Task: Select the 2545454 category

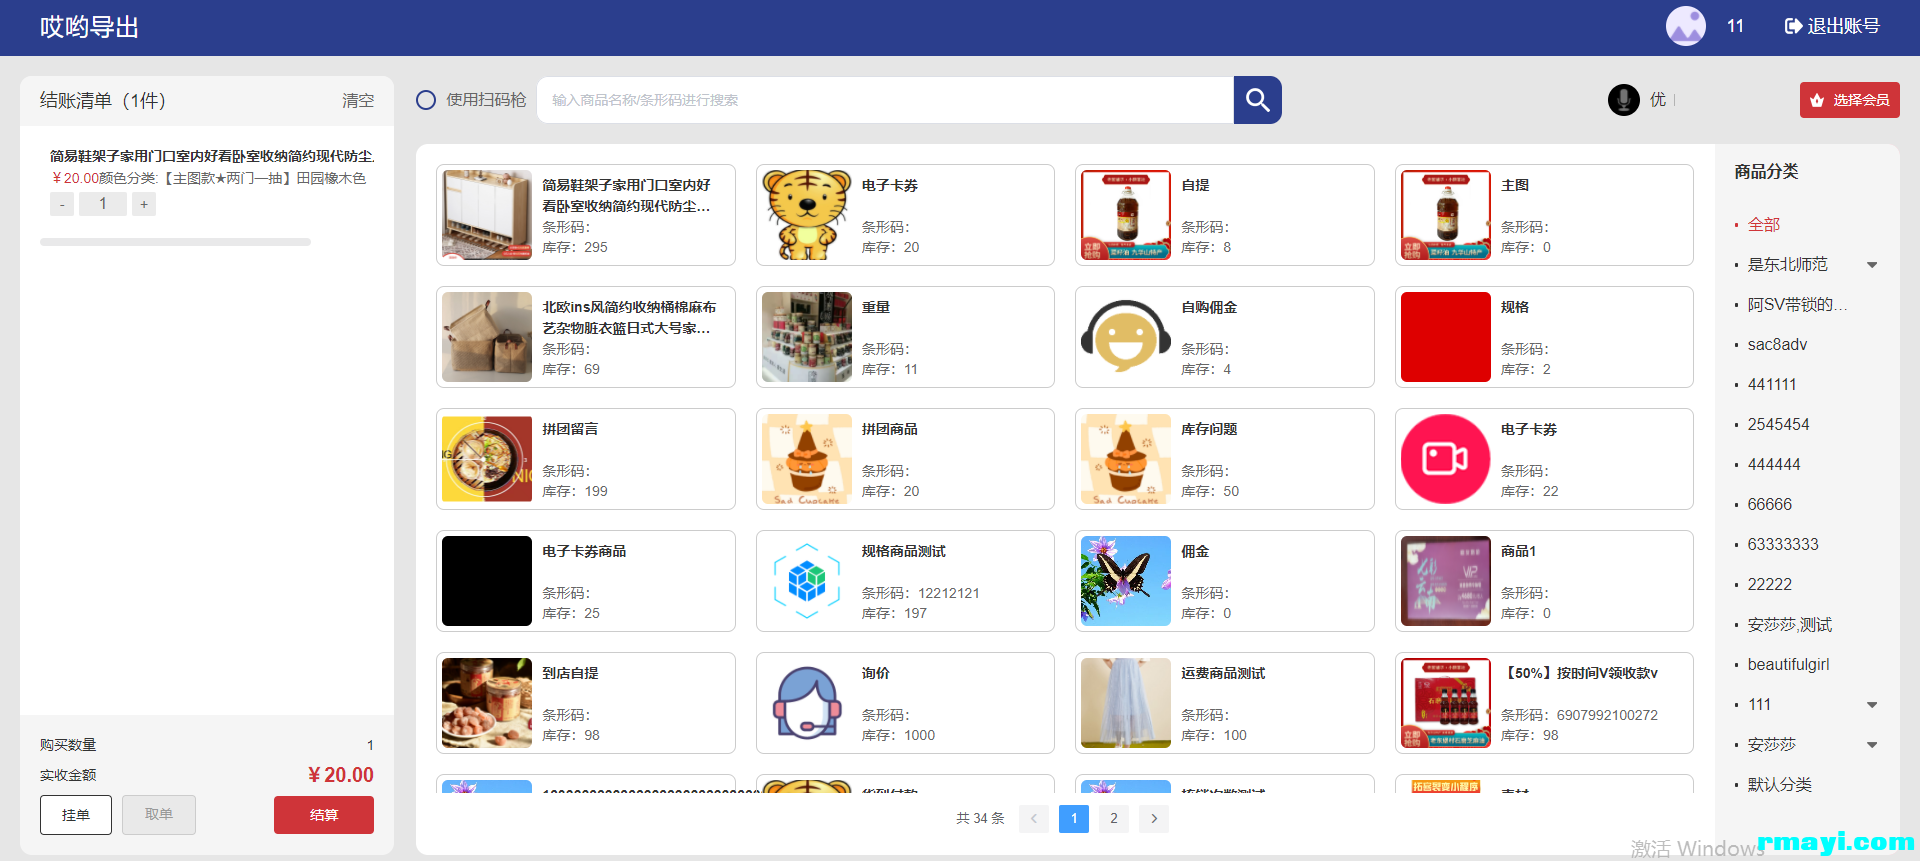Action: coord(1778,425)
